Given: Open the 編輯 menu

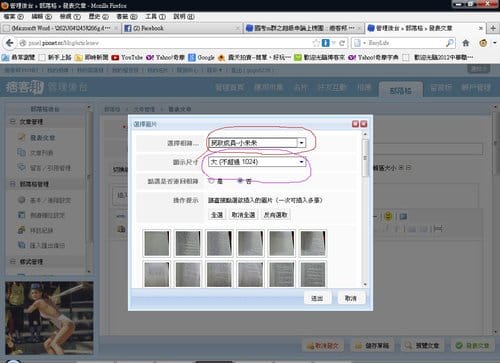Looking at the screenshot, I should pos(42,16).
